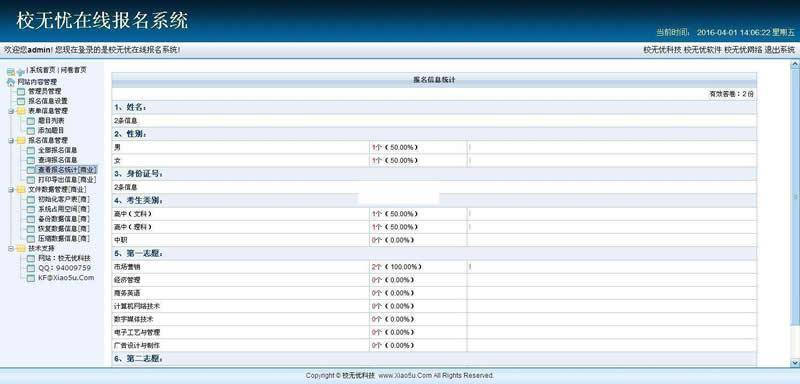Click the page icon next to 系统占用空间[商]
The height and width of the screenshot is (384, 800).
point(31,210)
